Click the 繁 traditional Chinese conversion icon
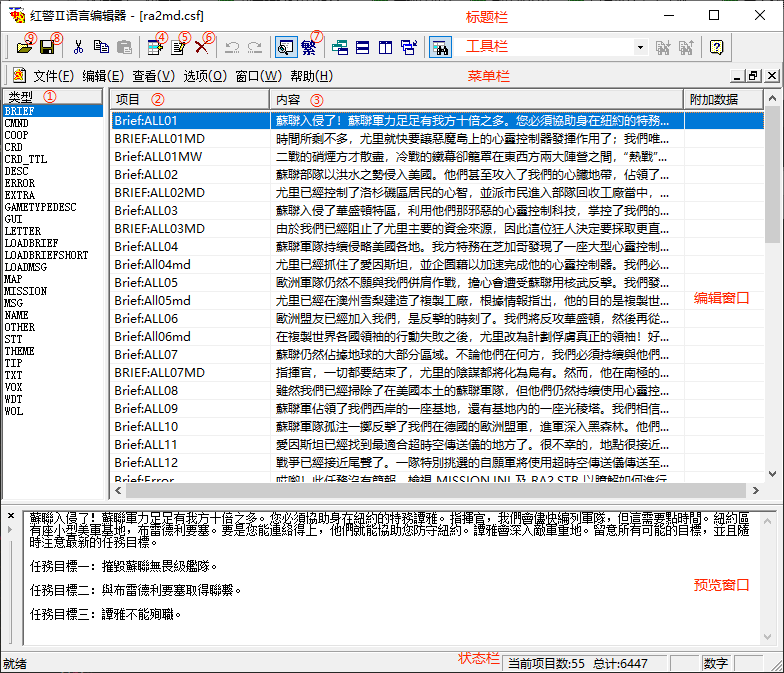The height and width of the screenshot is (673, 784). [x=308, y=48]
